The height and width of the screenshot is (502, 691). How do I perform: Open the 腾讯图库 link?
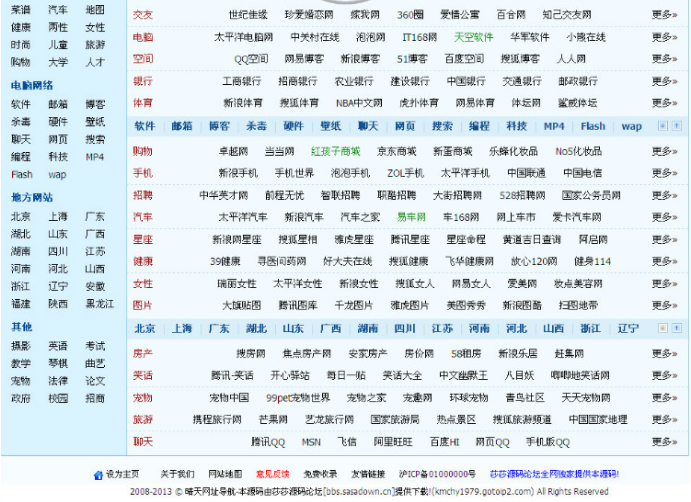[x=298, y=305]
